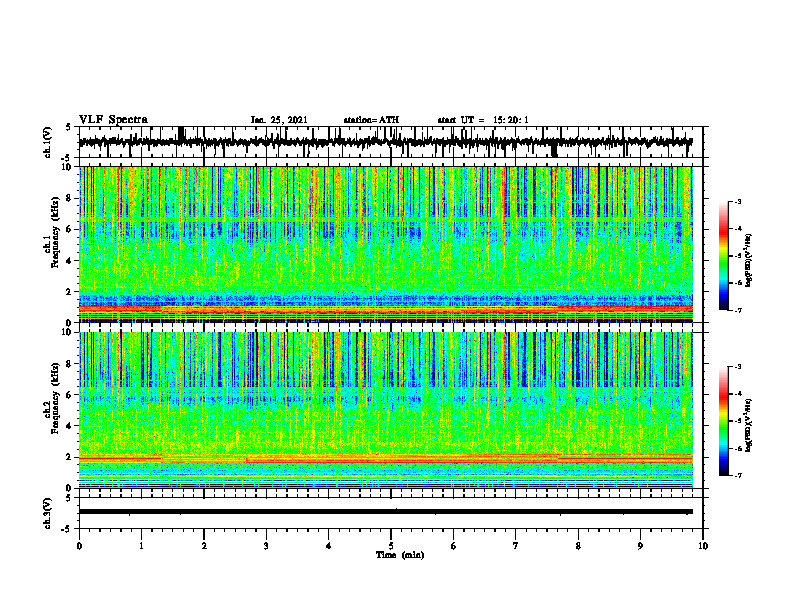
Task: Click the time axis tick label "6"
Action: (x=454, y=546)
